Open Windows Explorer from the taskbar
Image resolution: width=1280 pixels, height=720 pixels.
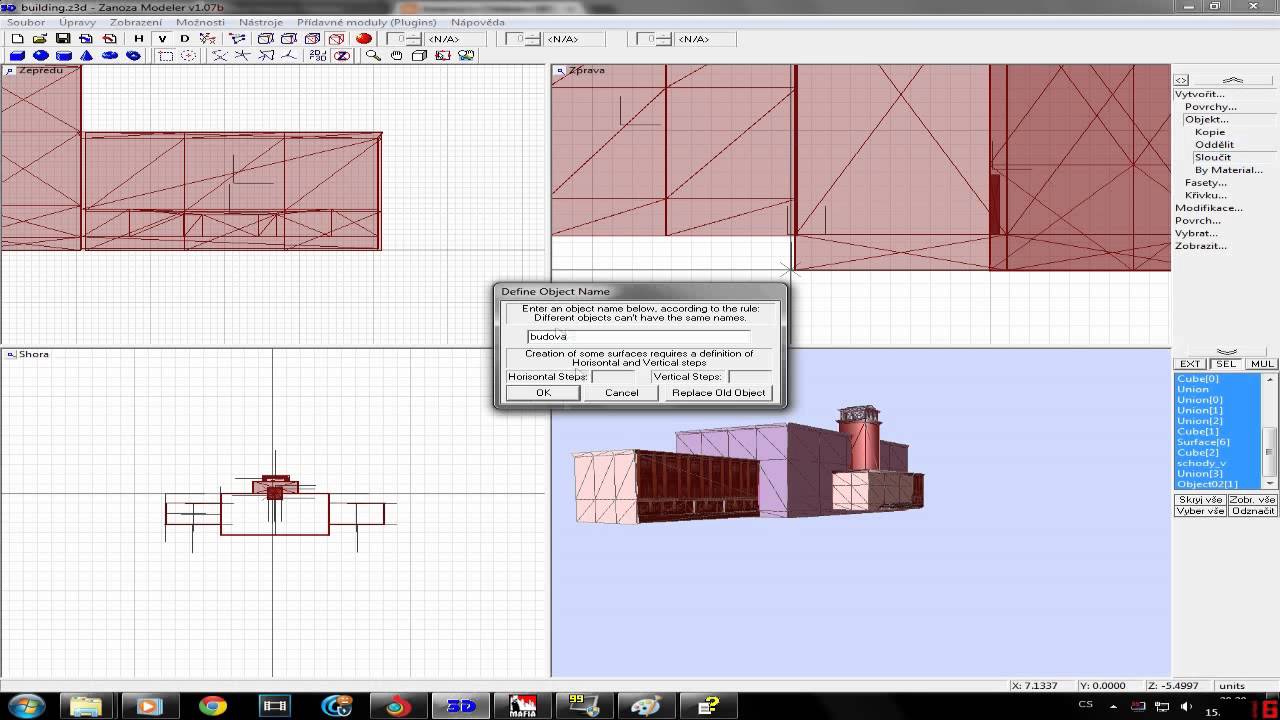point(87,706)
